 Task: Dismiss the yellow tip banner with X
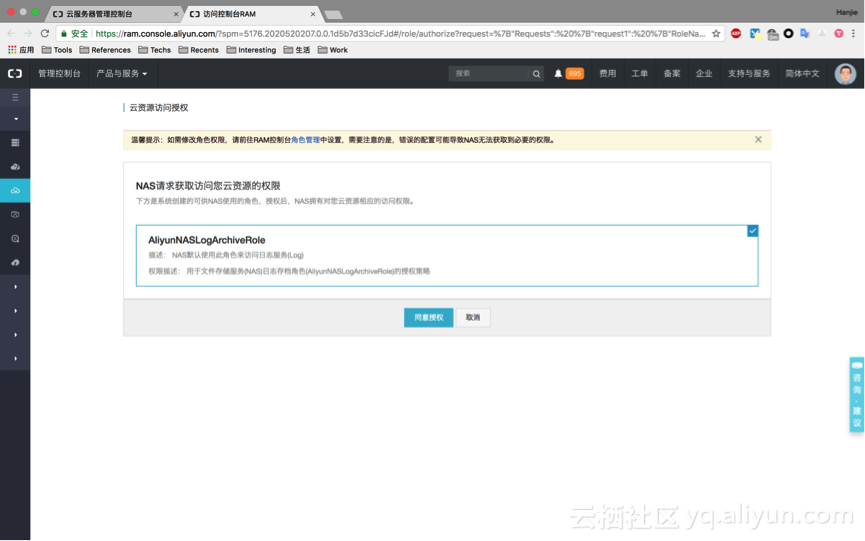(x=759, y=140)
